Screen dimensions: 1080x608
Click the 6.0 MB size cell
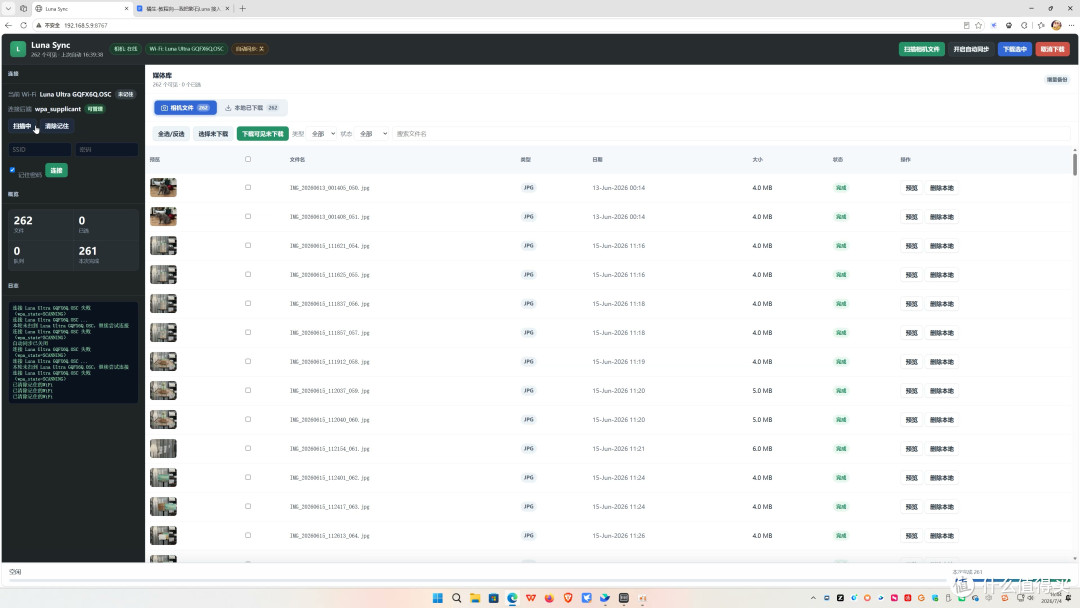pos(762,449)
